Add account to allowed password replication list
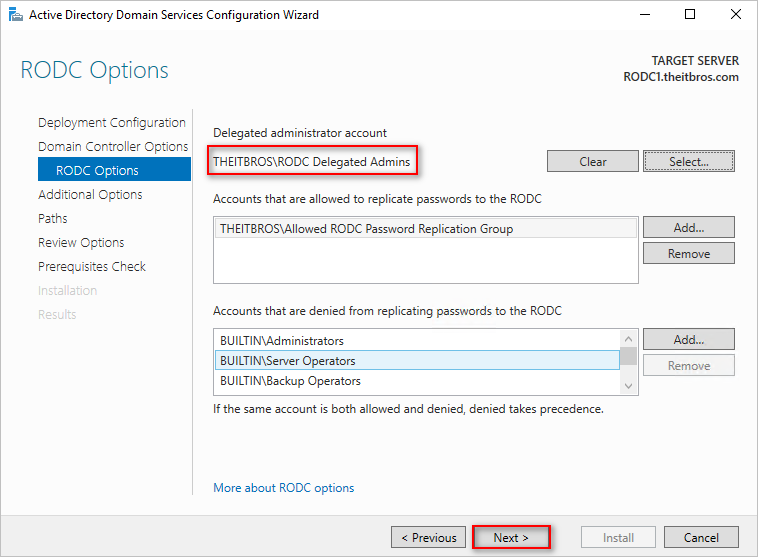Image resolution: width=758 pixels, height=557 pixels. point(689,227)
